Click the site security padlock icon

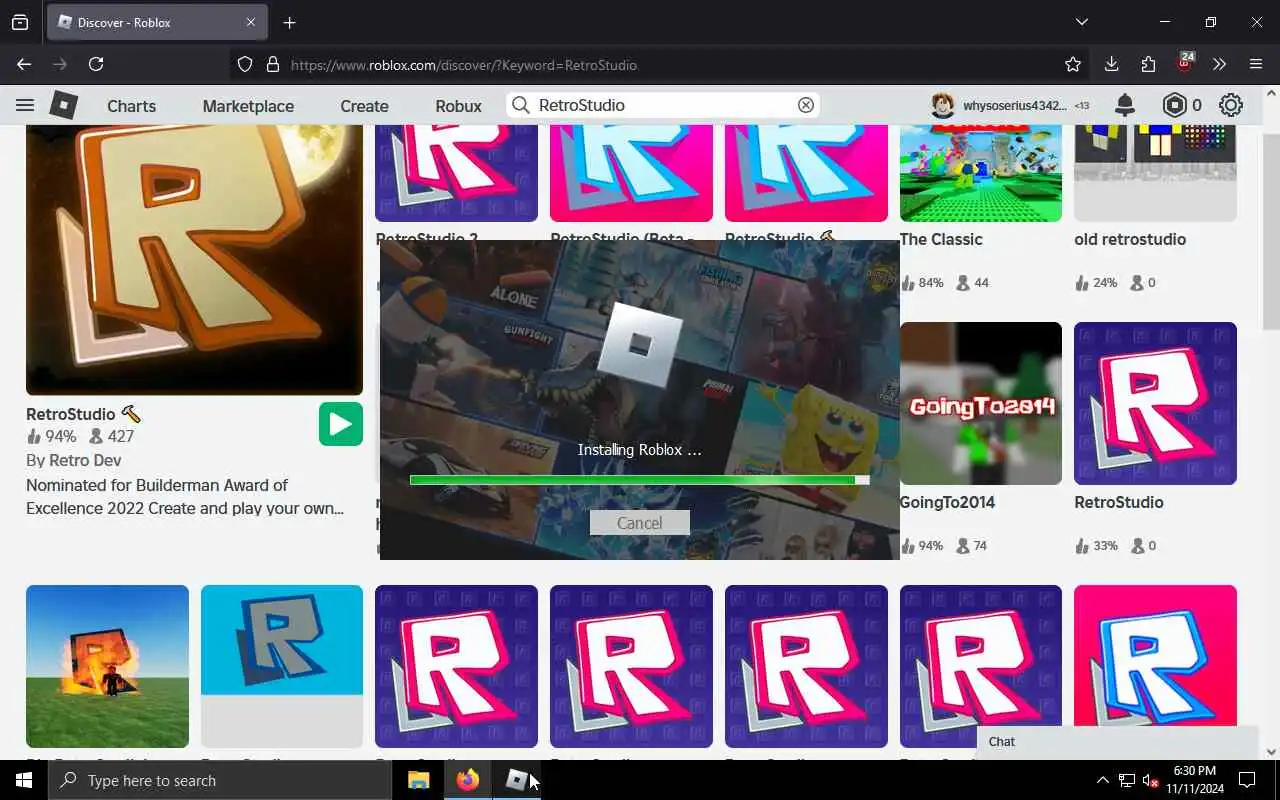272,64
